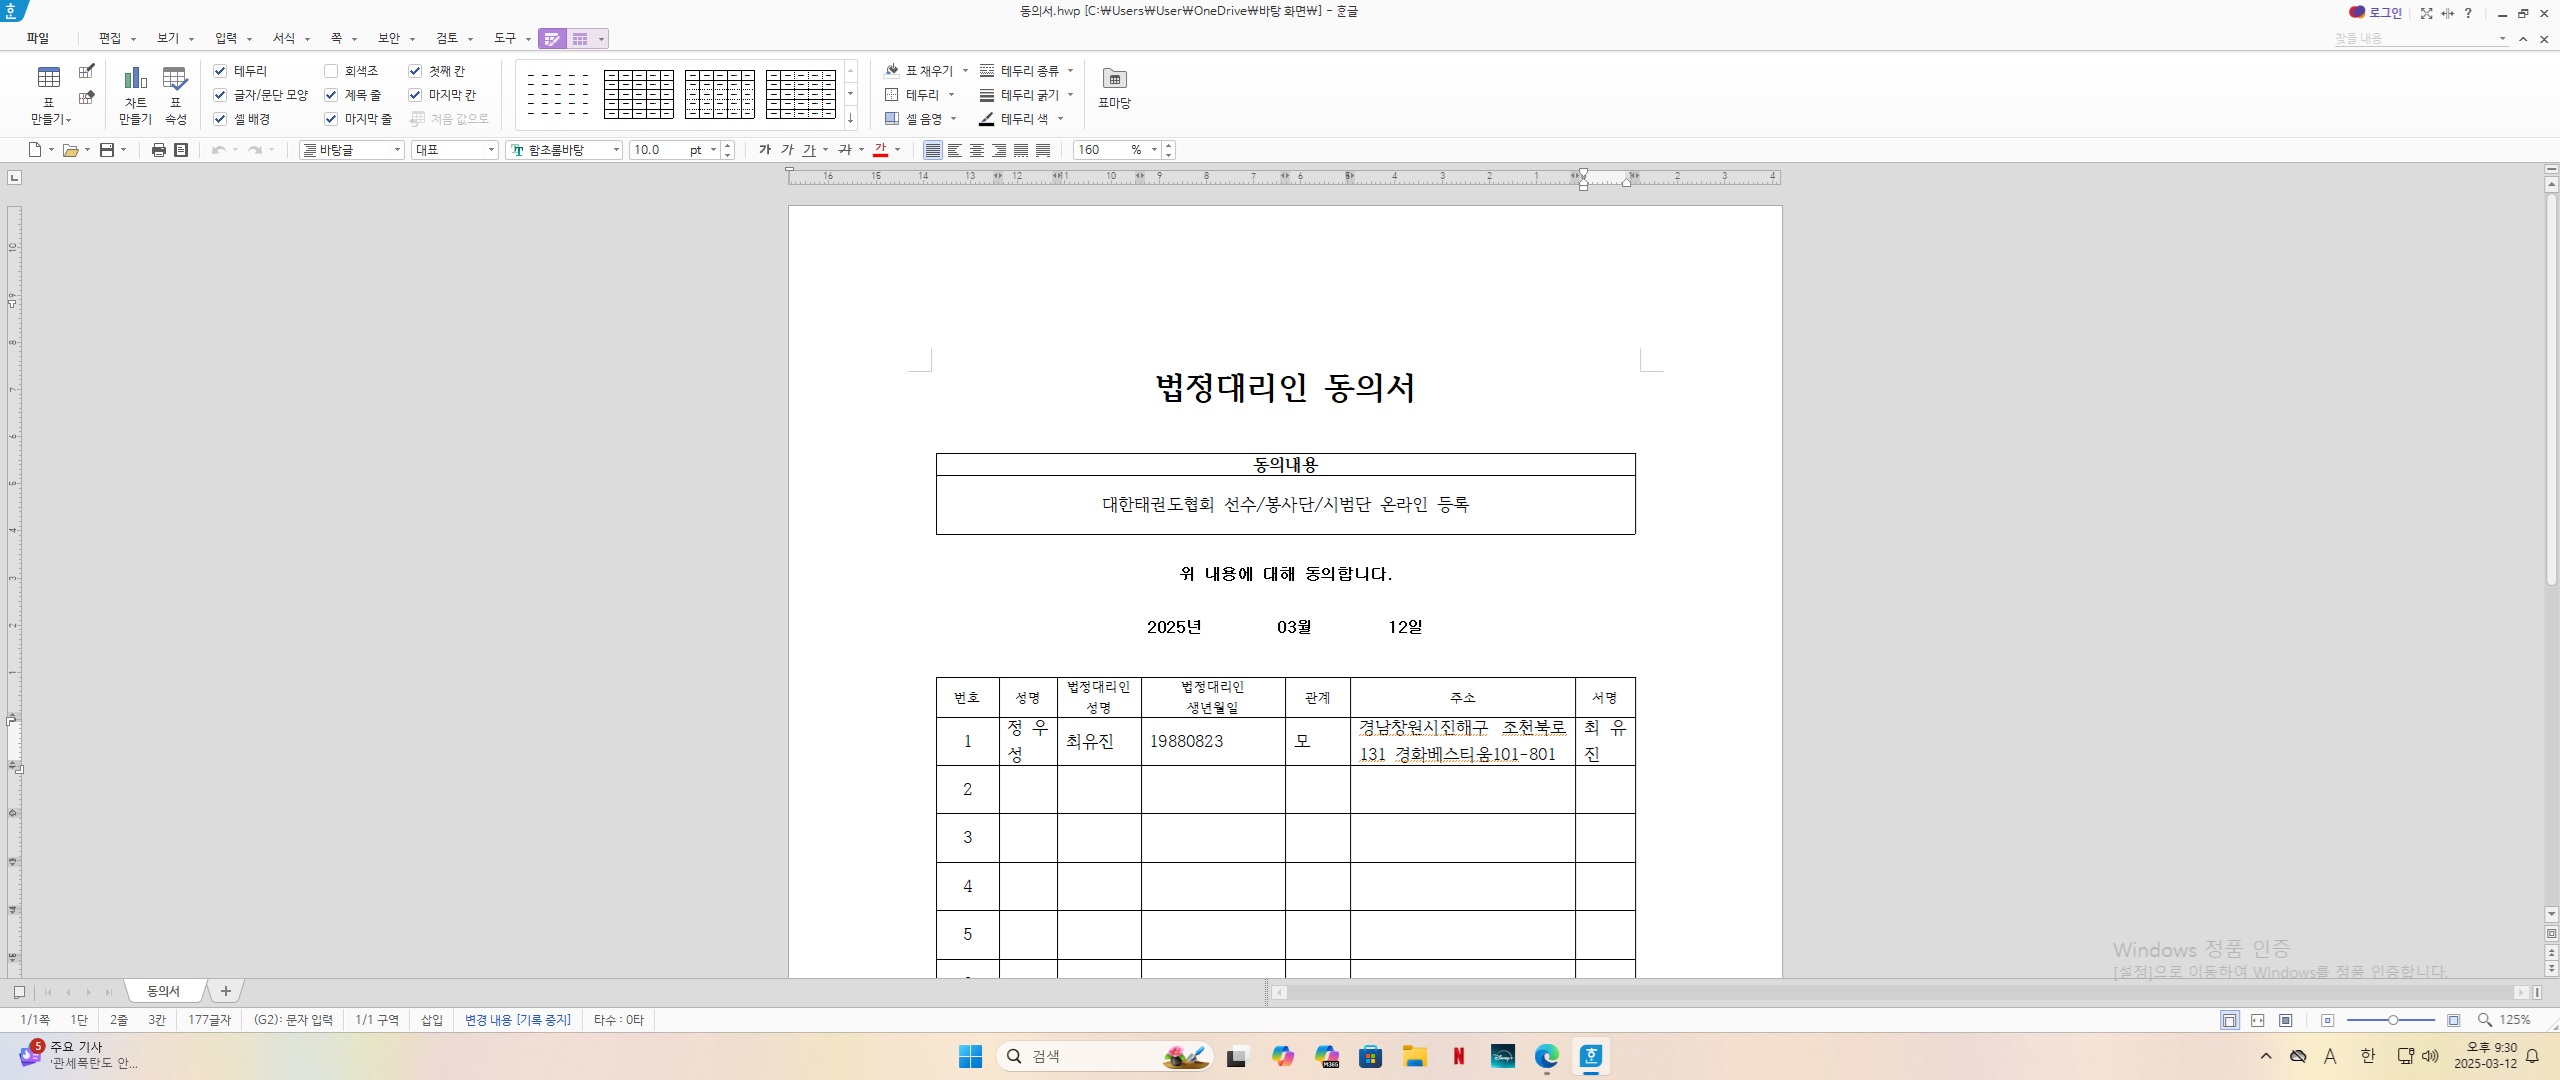Click the font size 10.0 field

656,150
